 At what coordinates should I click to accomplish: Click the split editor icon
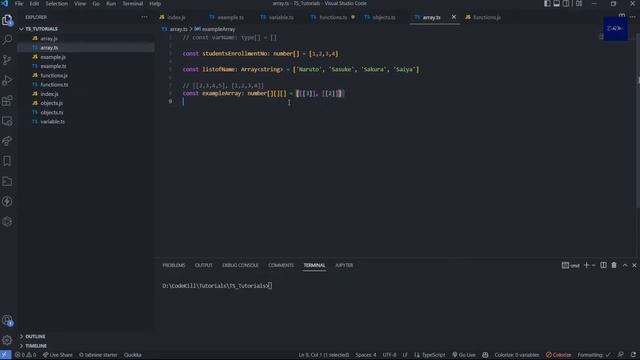click(x=622, y=15)
